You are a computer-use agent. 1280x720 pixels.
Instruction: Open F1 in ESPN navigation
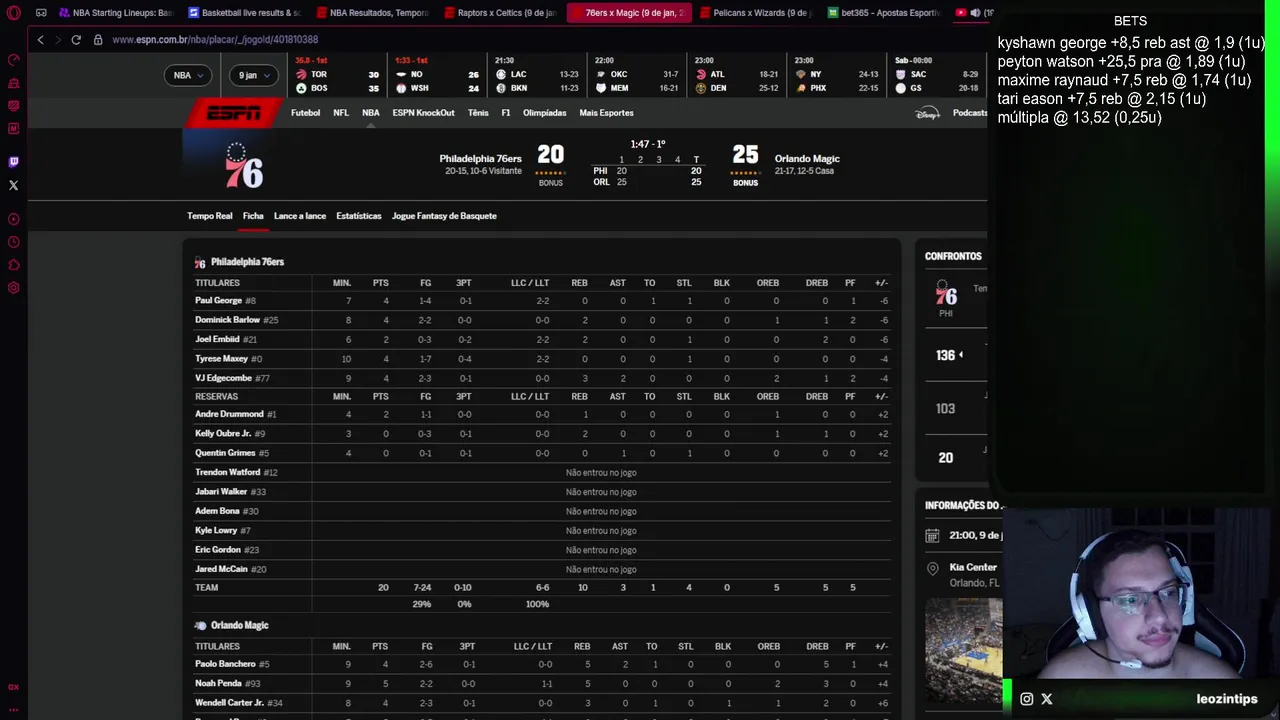pos(505,113)
